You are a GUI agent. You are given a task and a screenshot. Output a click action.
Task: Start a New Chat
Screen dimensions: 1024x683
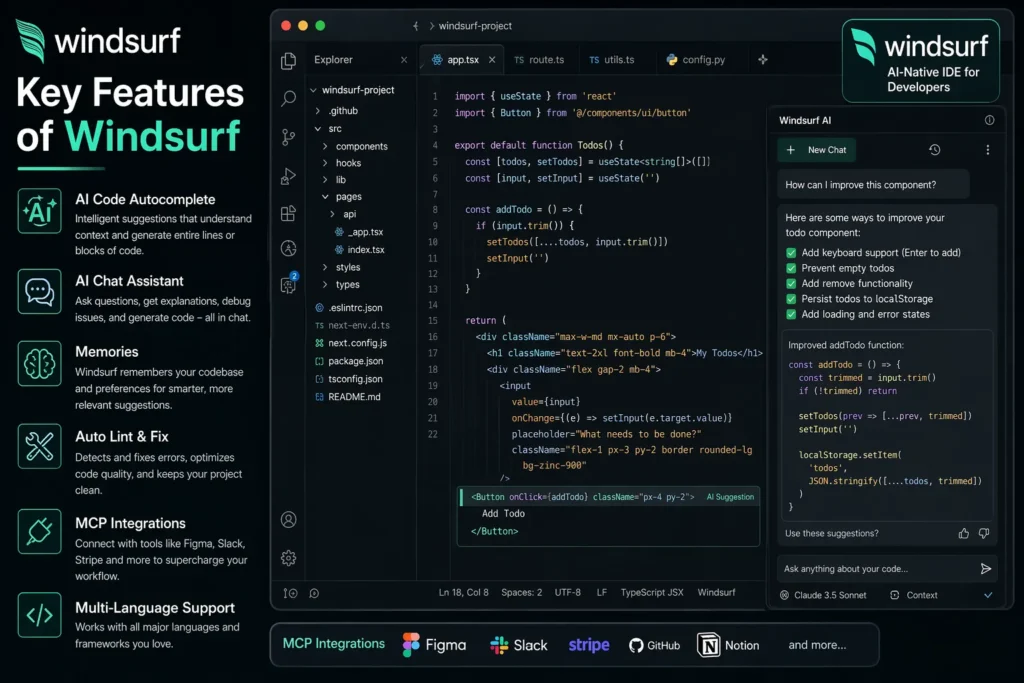[816, 150]
